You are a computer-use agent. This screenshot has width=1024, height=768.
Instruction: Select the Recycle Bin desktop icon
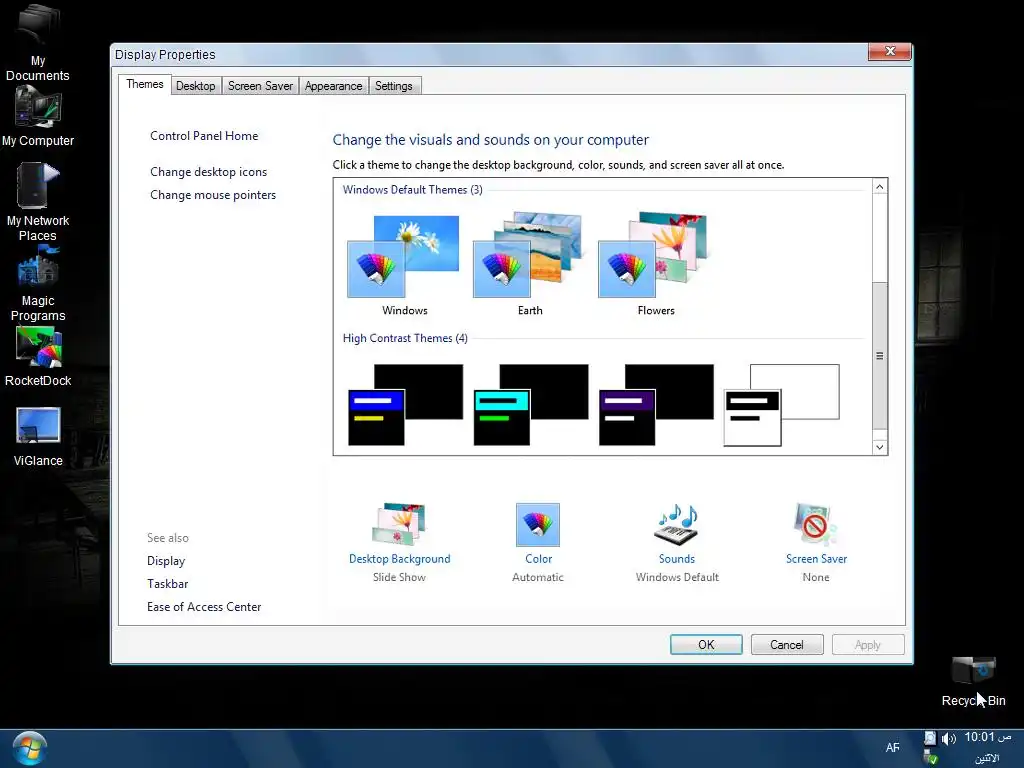[x=973, y=681]
